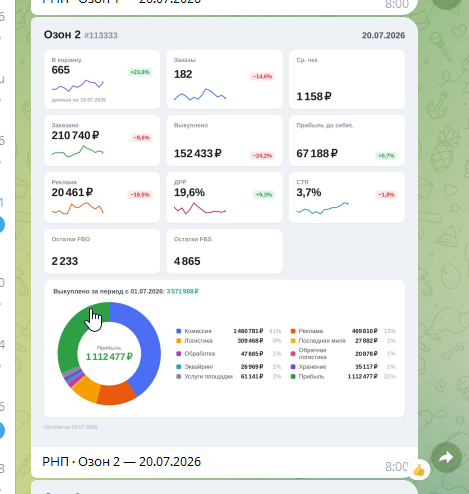
Task: Click the Обратная логистика legend label
Action: [313, 354]
